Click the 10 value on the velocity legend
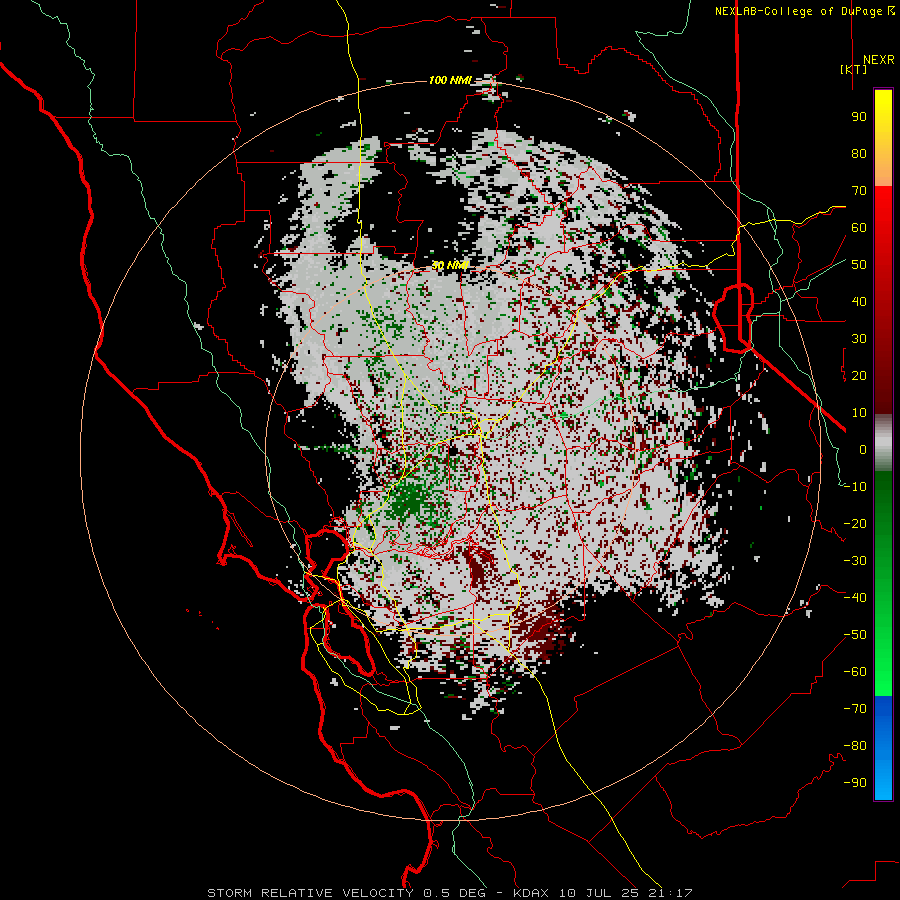This screenshot has height=900, width=900. (859, 413)
